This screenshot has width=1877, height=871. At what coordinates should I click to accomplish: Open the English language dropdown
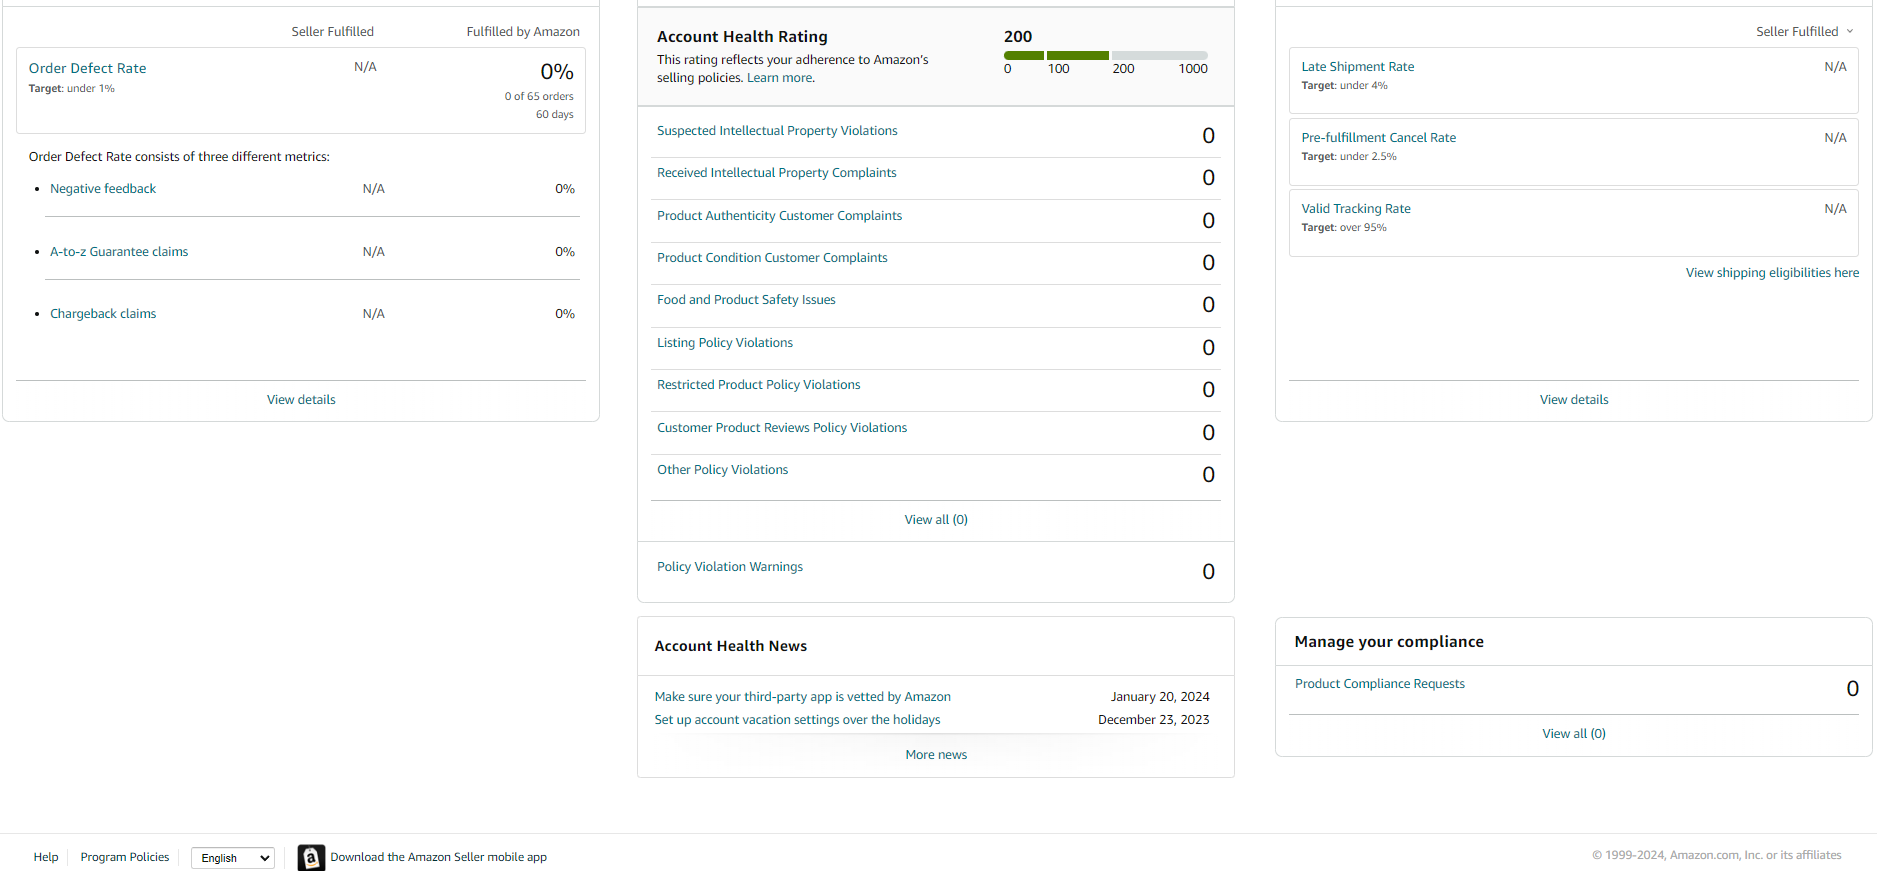click(x=233, y=858)
